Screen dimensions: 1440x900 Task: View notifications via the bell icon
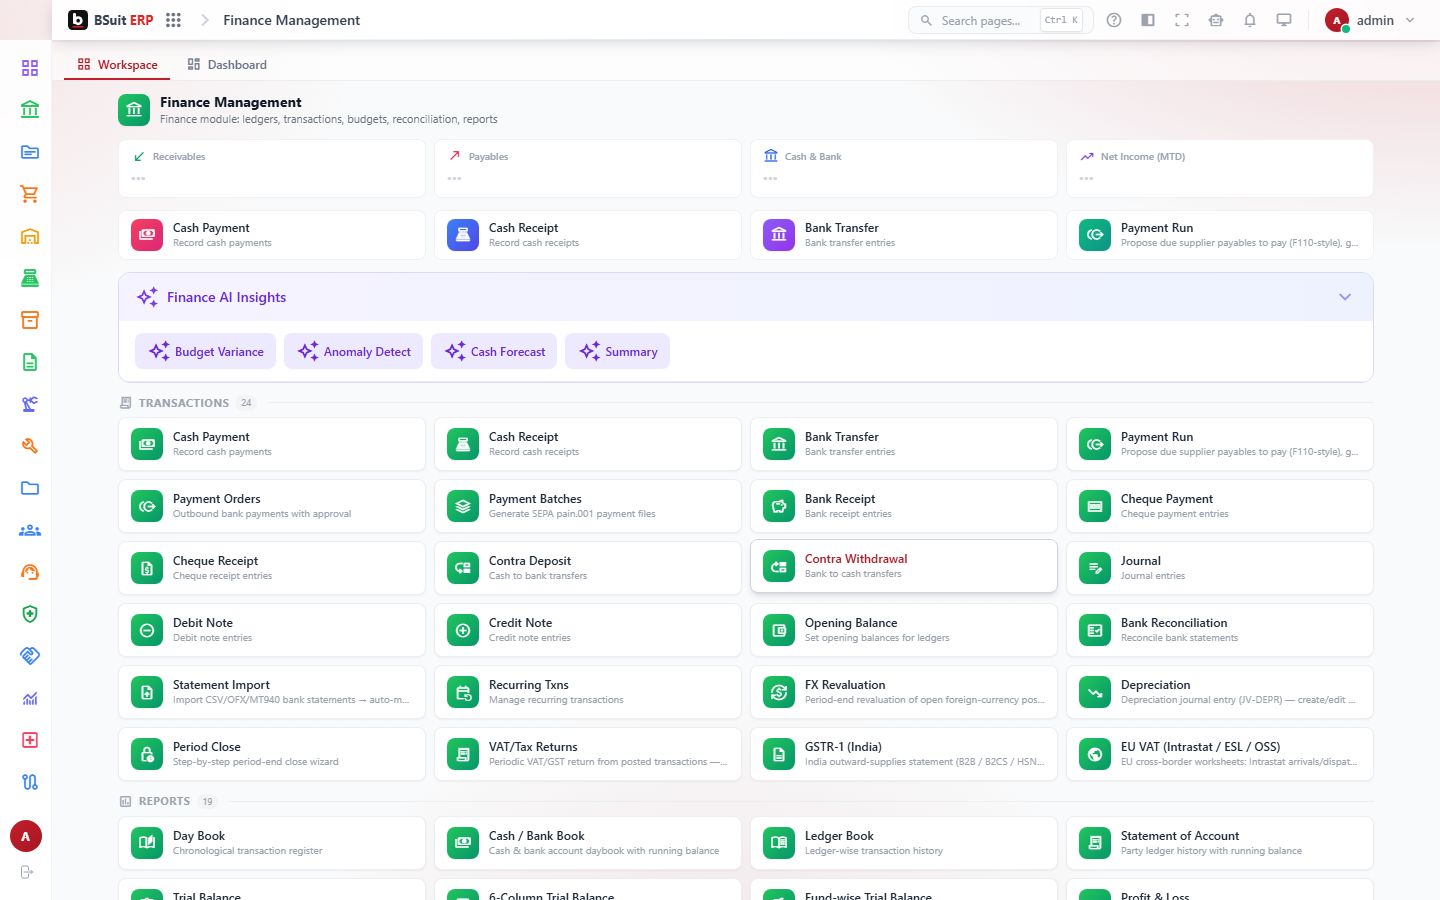[1250, 20]
